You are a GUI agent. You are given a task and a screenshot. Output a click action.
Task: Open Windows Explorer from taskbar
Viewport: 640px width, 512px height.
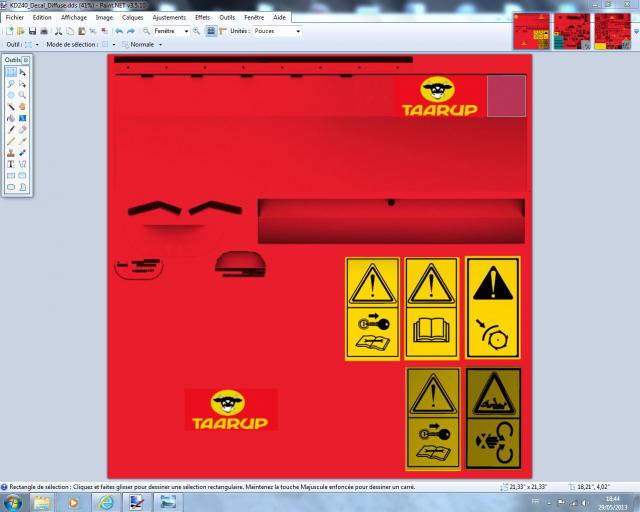point(42,503)
